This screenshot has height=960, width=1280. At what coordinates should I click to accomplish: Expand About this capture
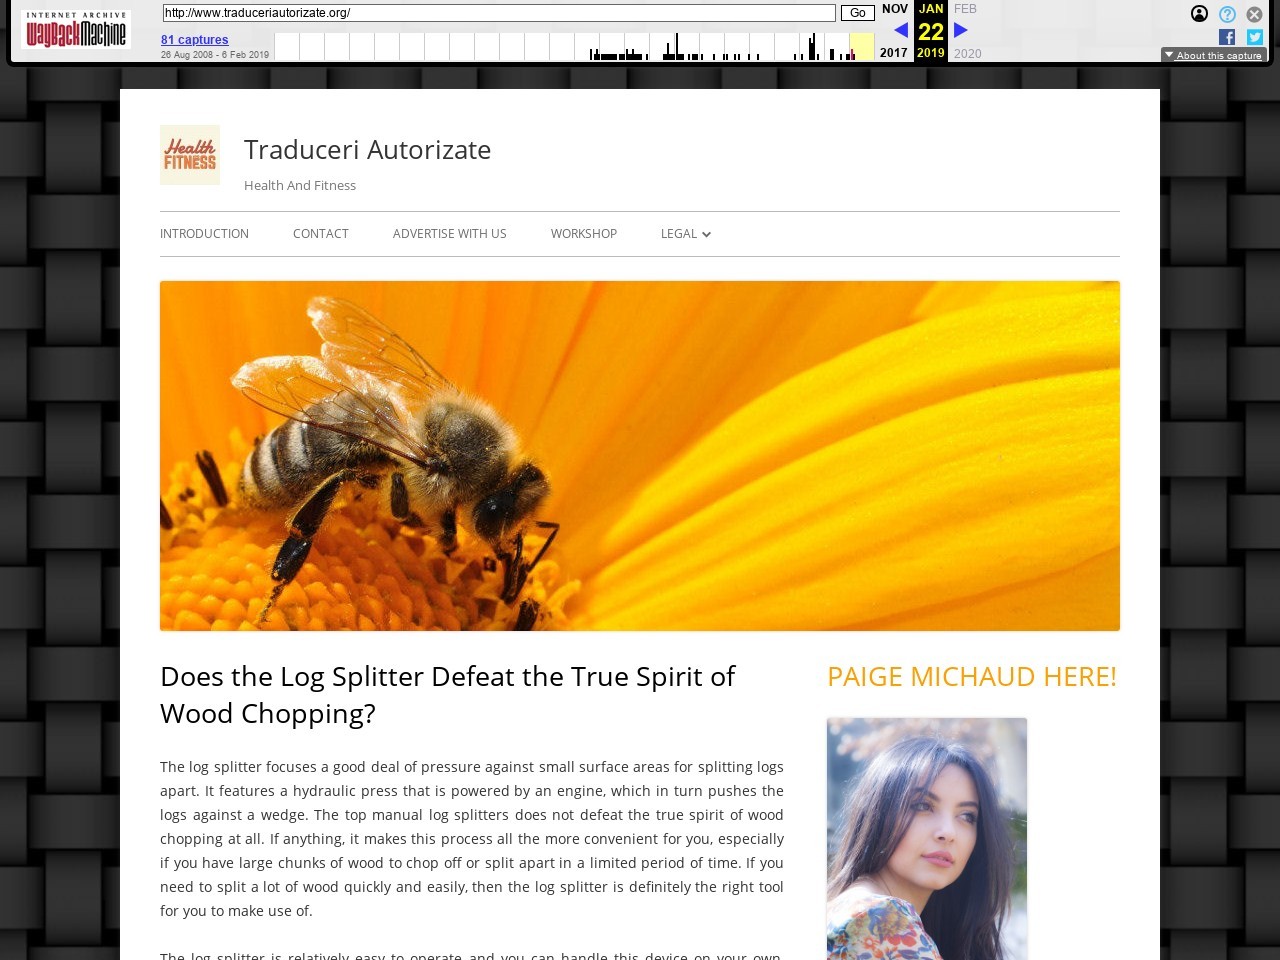[x=1213, y=55]
